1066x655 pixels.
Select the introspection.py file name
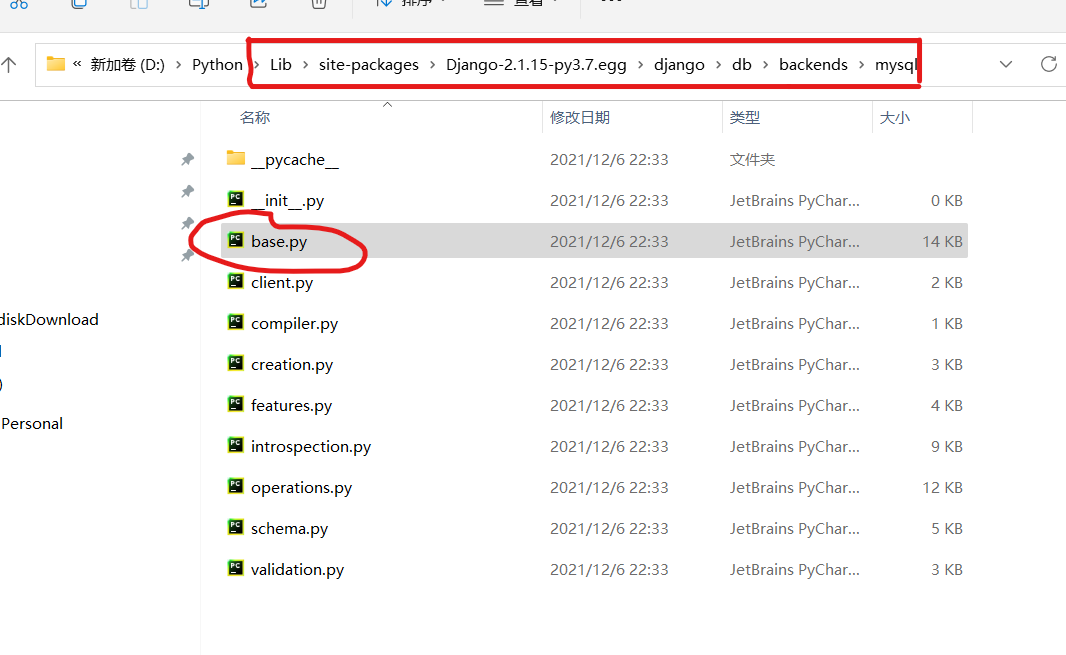(311, 447)
